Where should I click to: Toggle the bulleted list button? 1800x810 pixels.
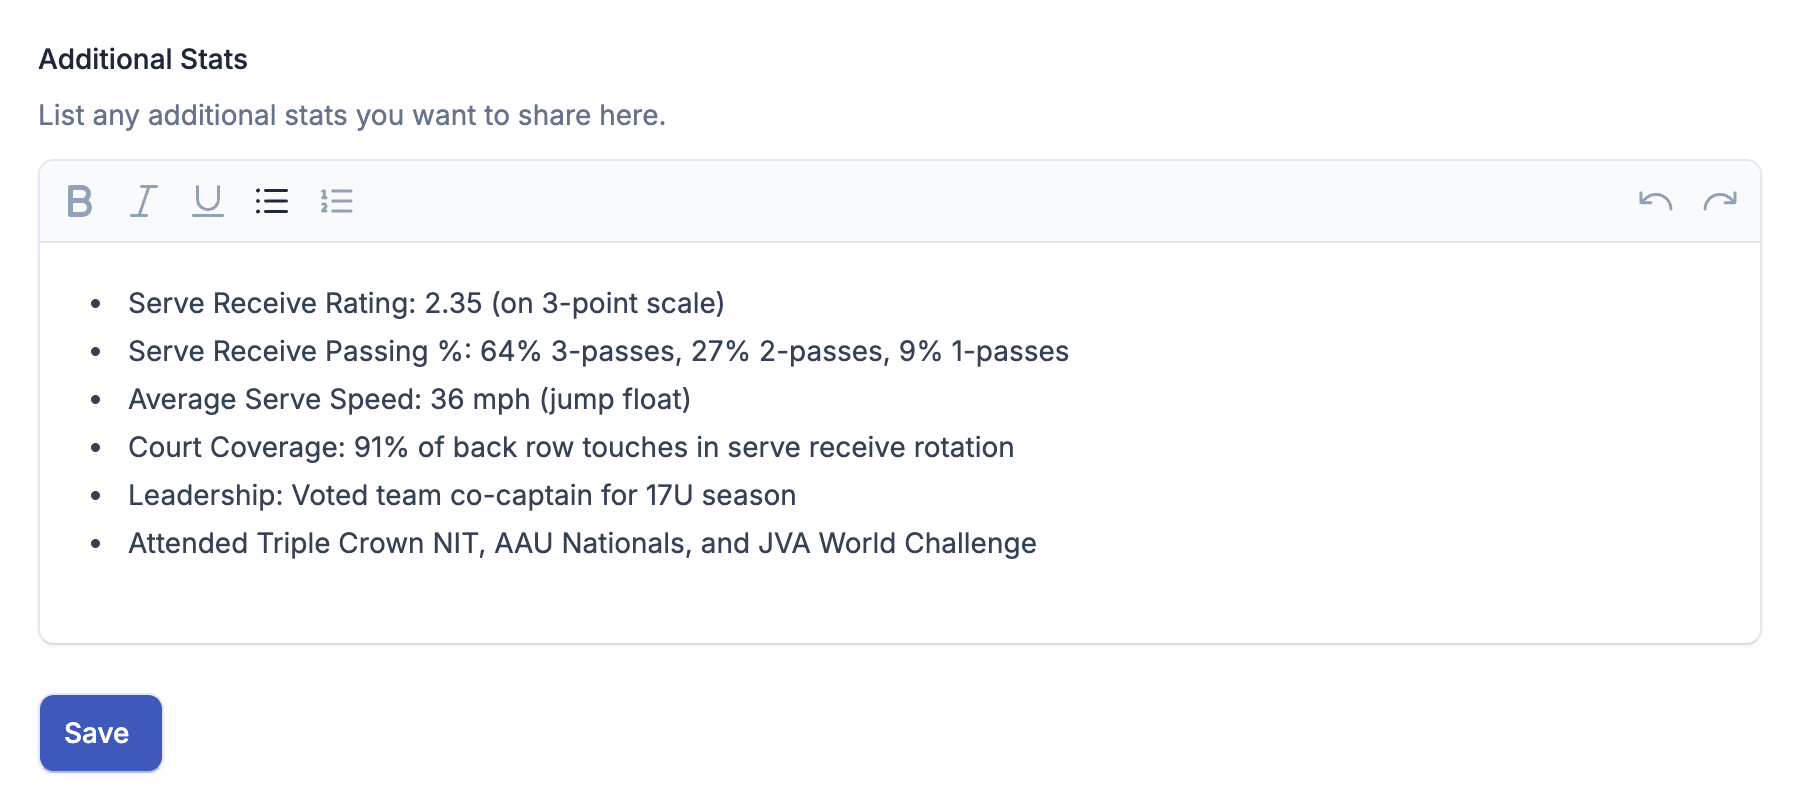tap(272, 201)
